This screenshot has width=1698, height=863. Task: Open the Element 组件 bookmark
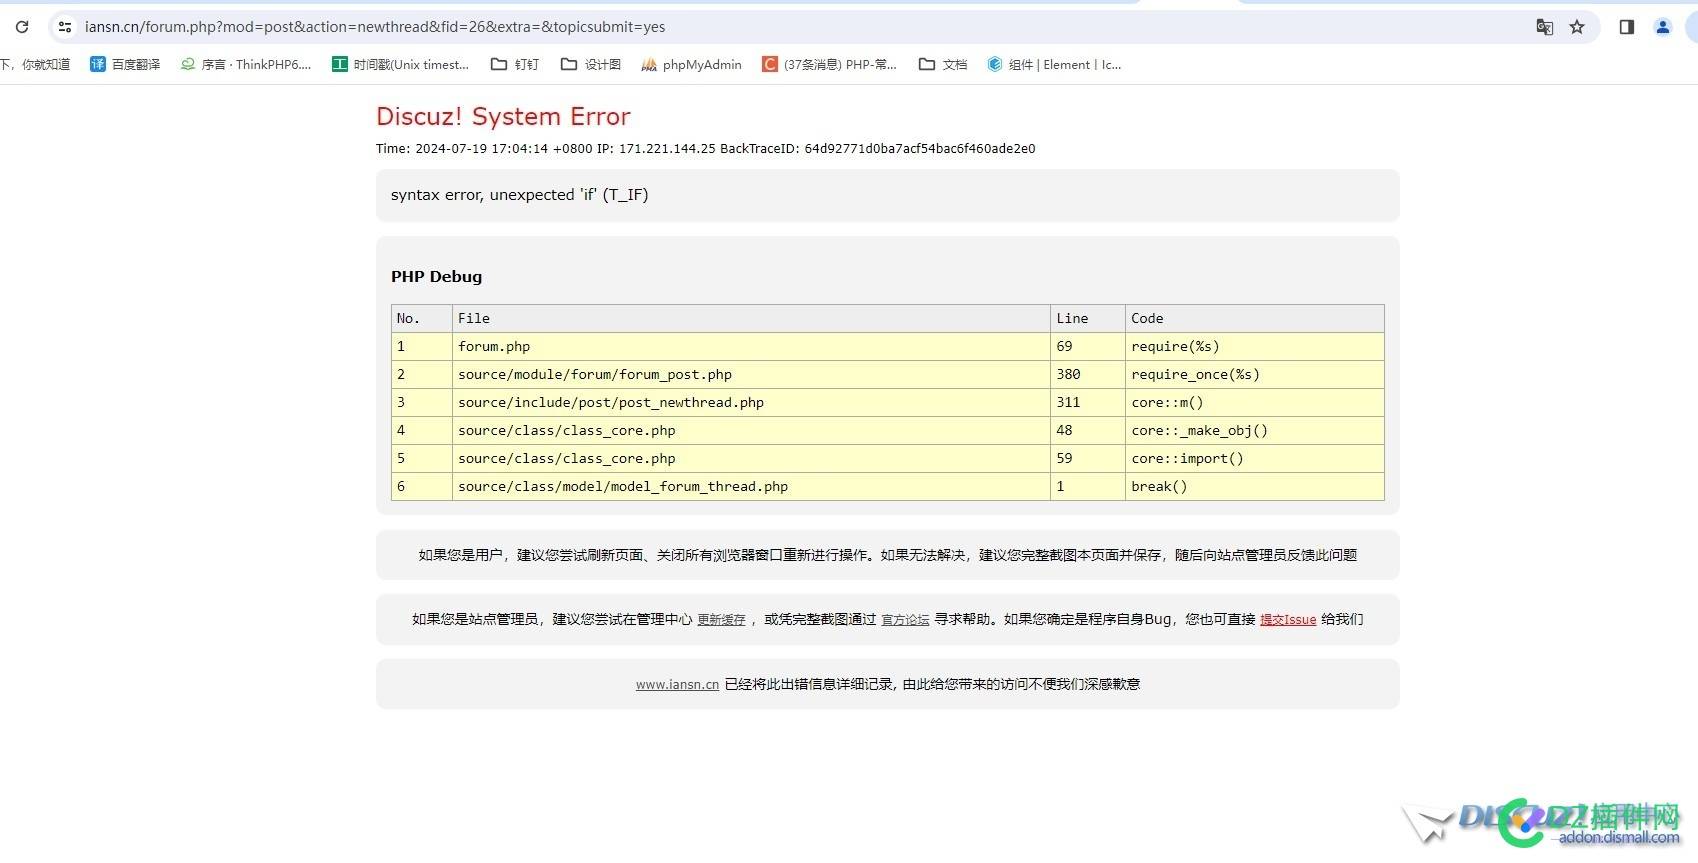pyautogui.click(x=1054, y=64)
